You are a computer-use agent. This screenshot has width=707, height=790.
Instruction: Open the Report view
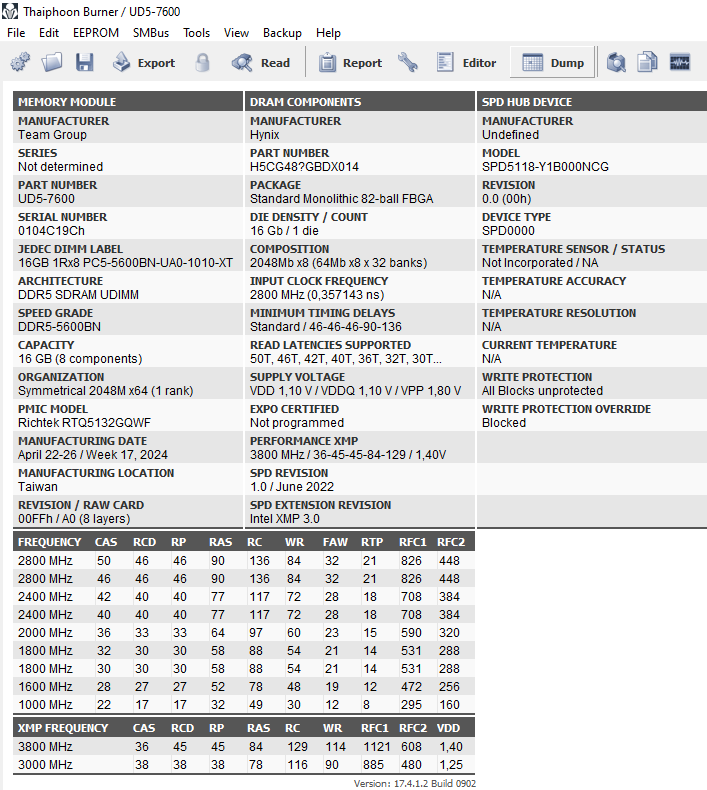[350, 62]
